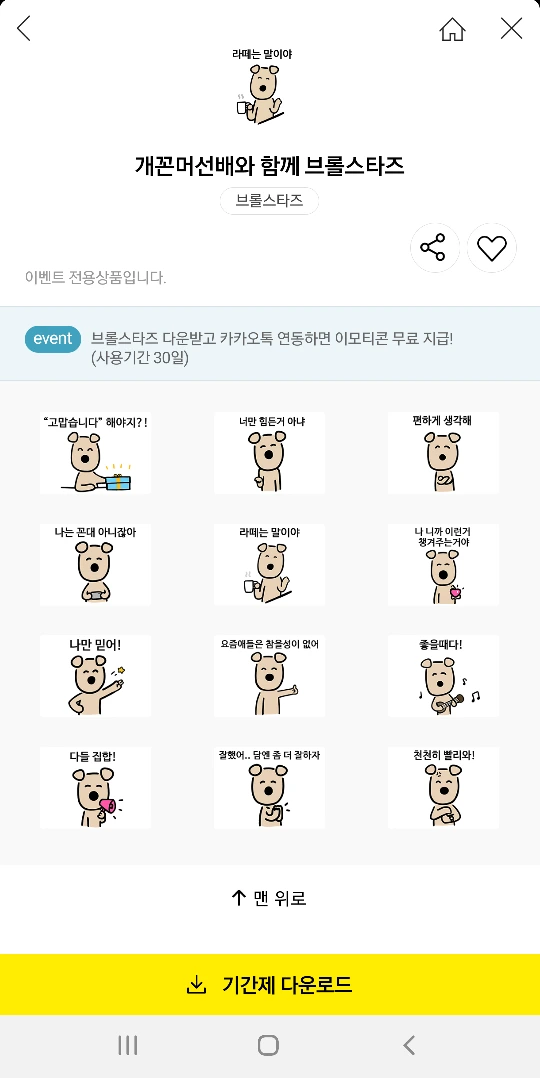Tap the back arrow at top left

pos(24,29)
